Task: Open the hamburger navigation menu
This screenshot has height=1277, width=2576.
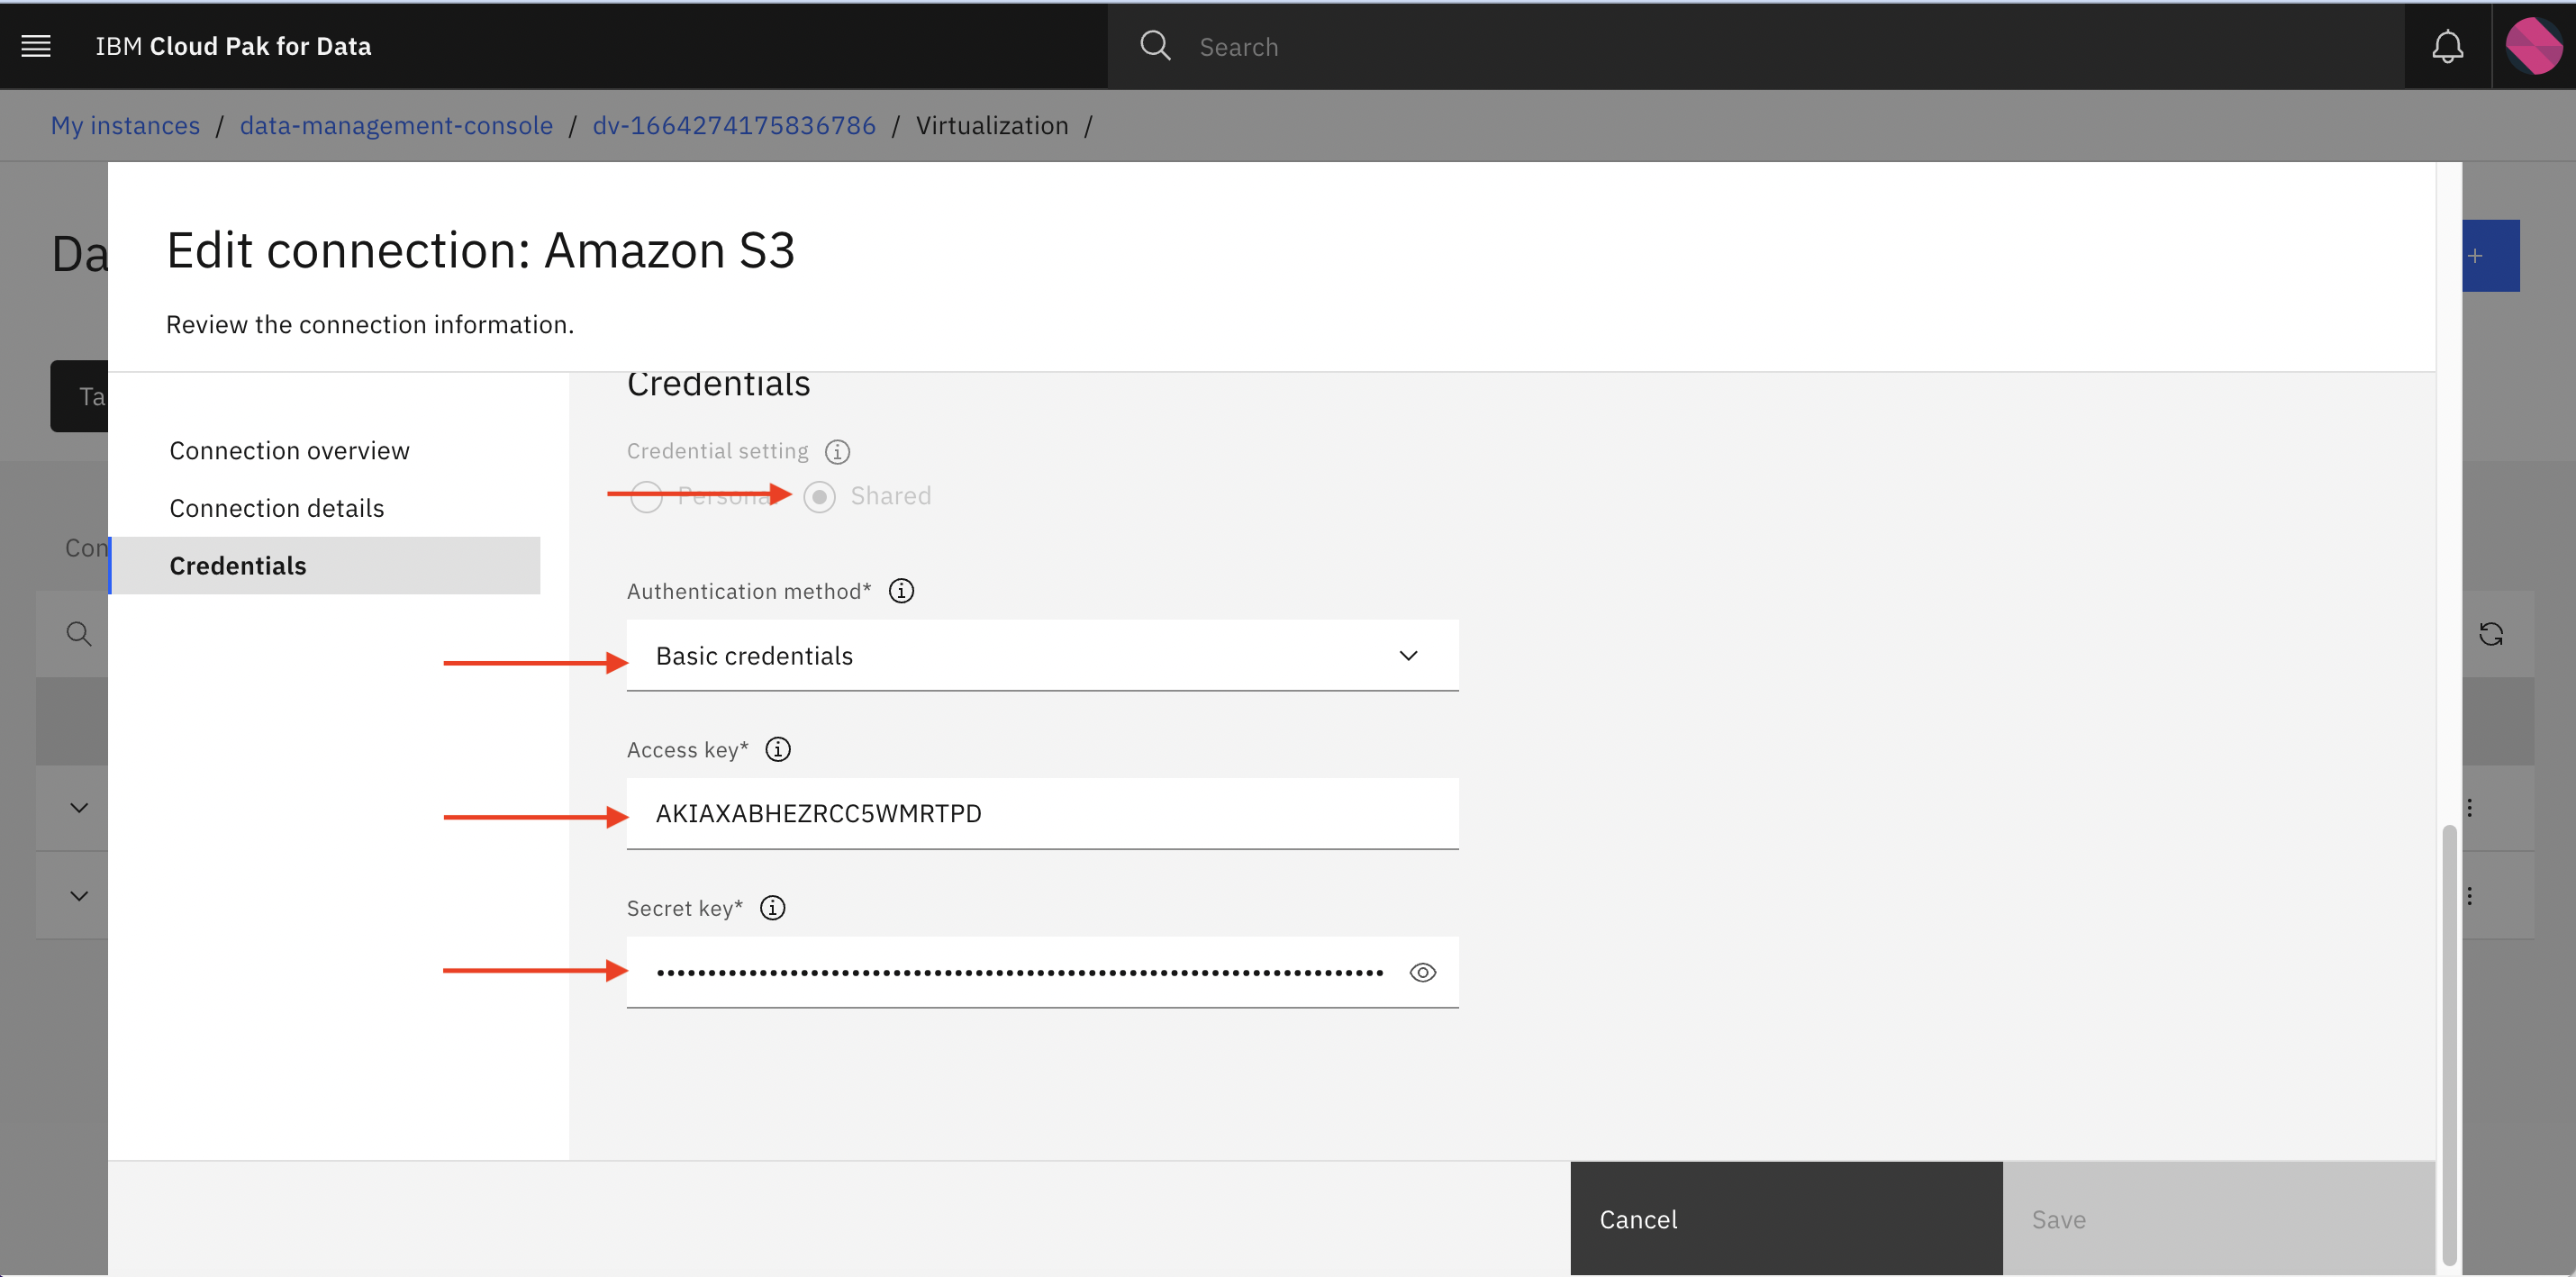Action: point(36,46)
